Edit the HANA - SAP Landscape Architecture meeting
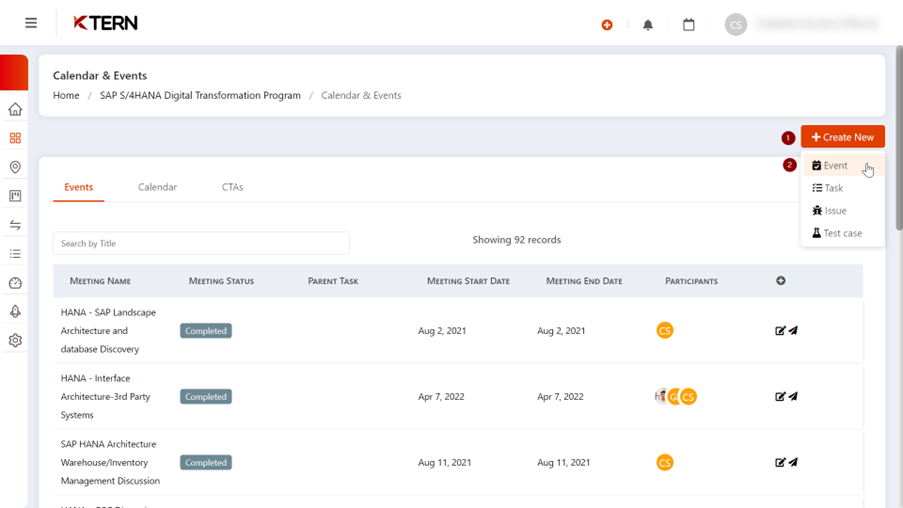 [780, 331]
